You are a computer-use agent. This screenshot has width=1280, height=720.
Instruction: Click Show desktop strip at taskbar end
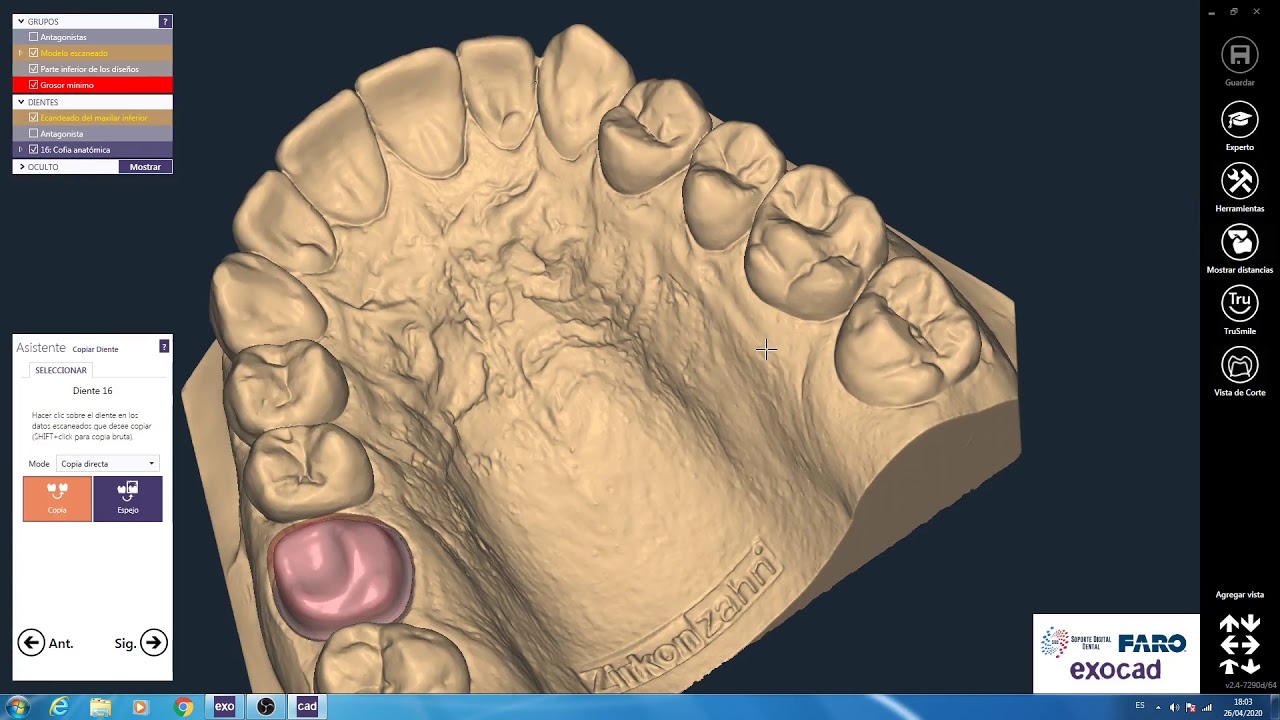(1275, 707)
